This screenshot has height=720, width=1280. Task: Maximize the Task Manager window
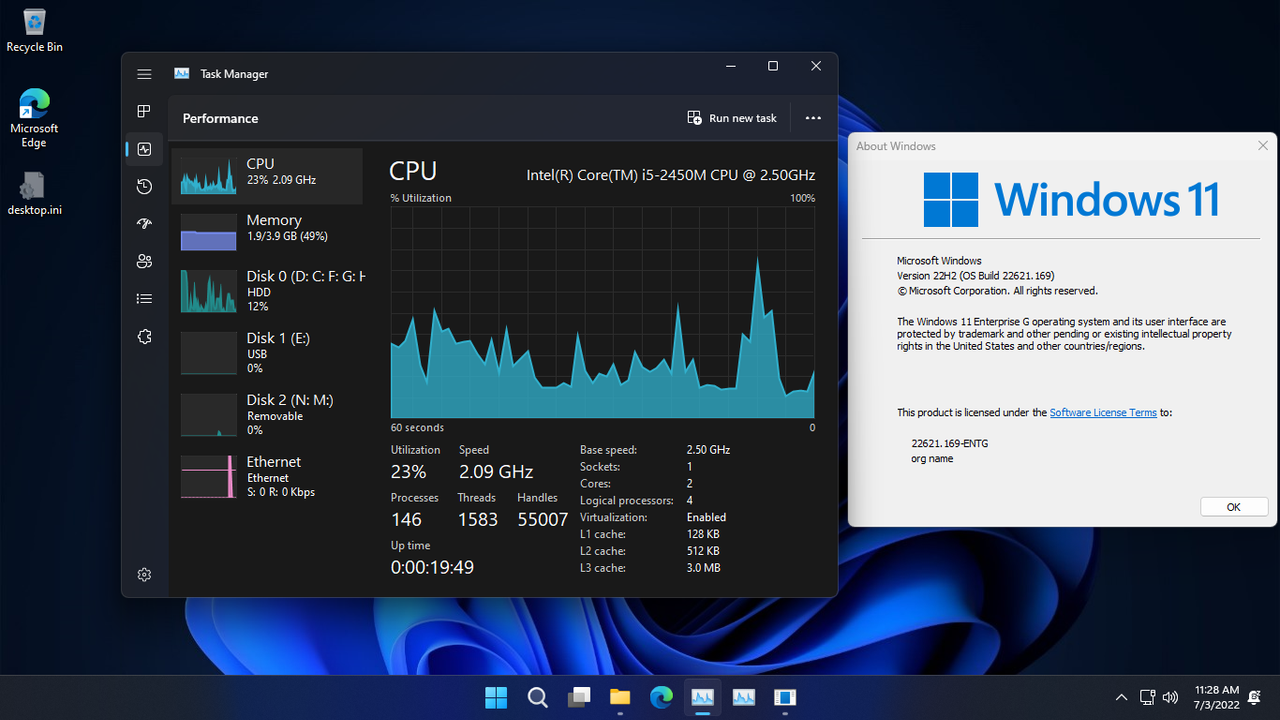[772, 66]
